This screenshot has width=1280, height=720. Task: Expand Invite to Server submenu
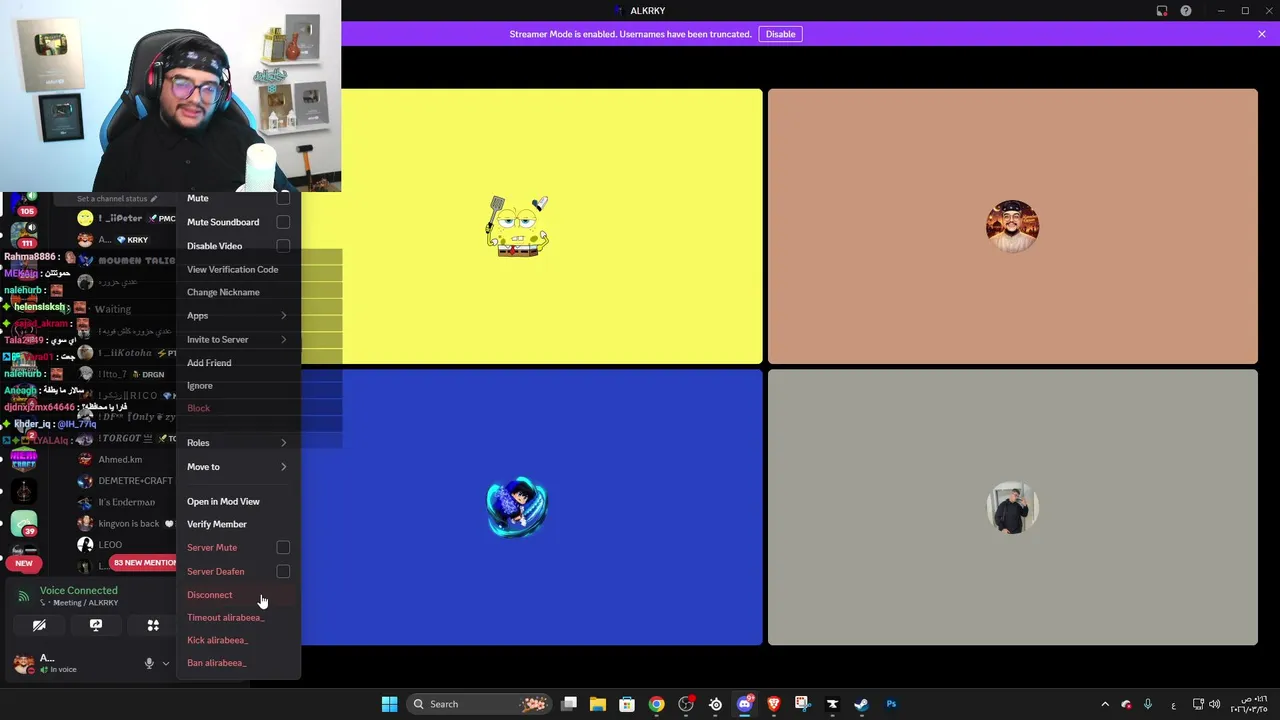pyautogui.click(x=238, y=340)
